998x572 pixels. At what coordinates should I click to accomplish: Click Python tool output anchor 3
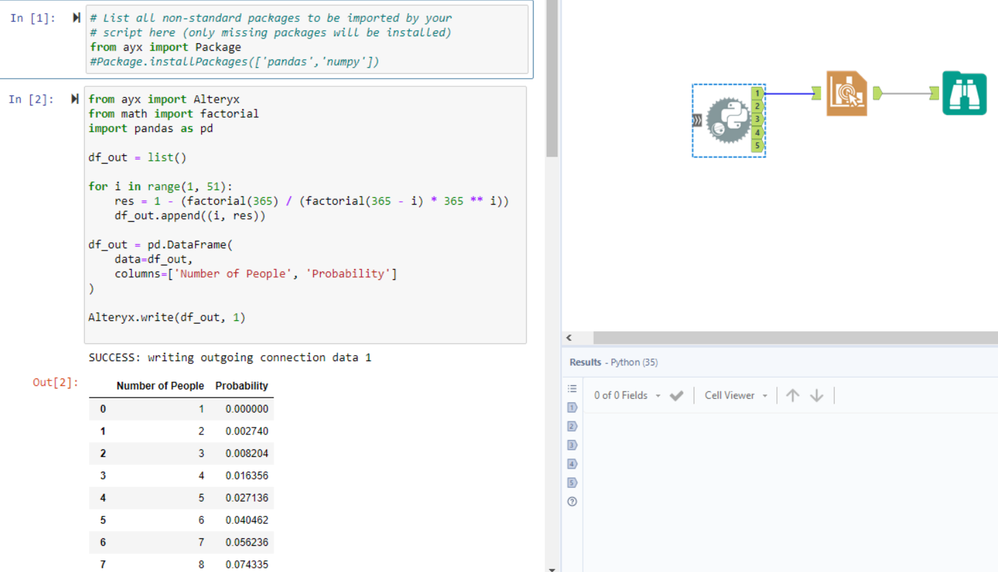757,120
